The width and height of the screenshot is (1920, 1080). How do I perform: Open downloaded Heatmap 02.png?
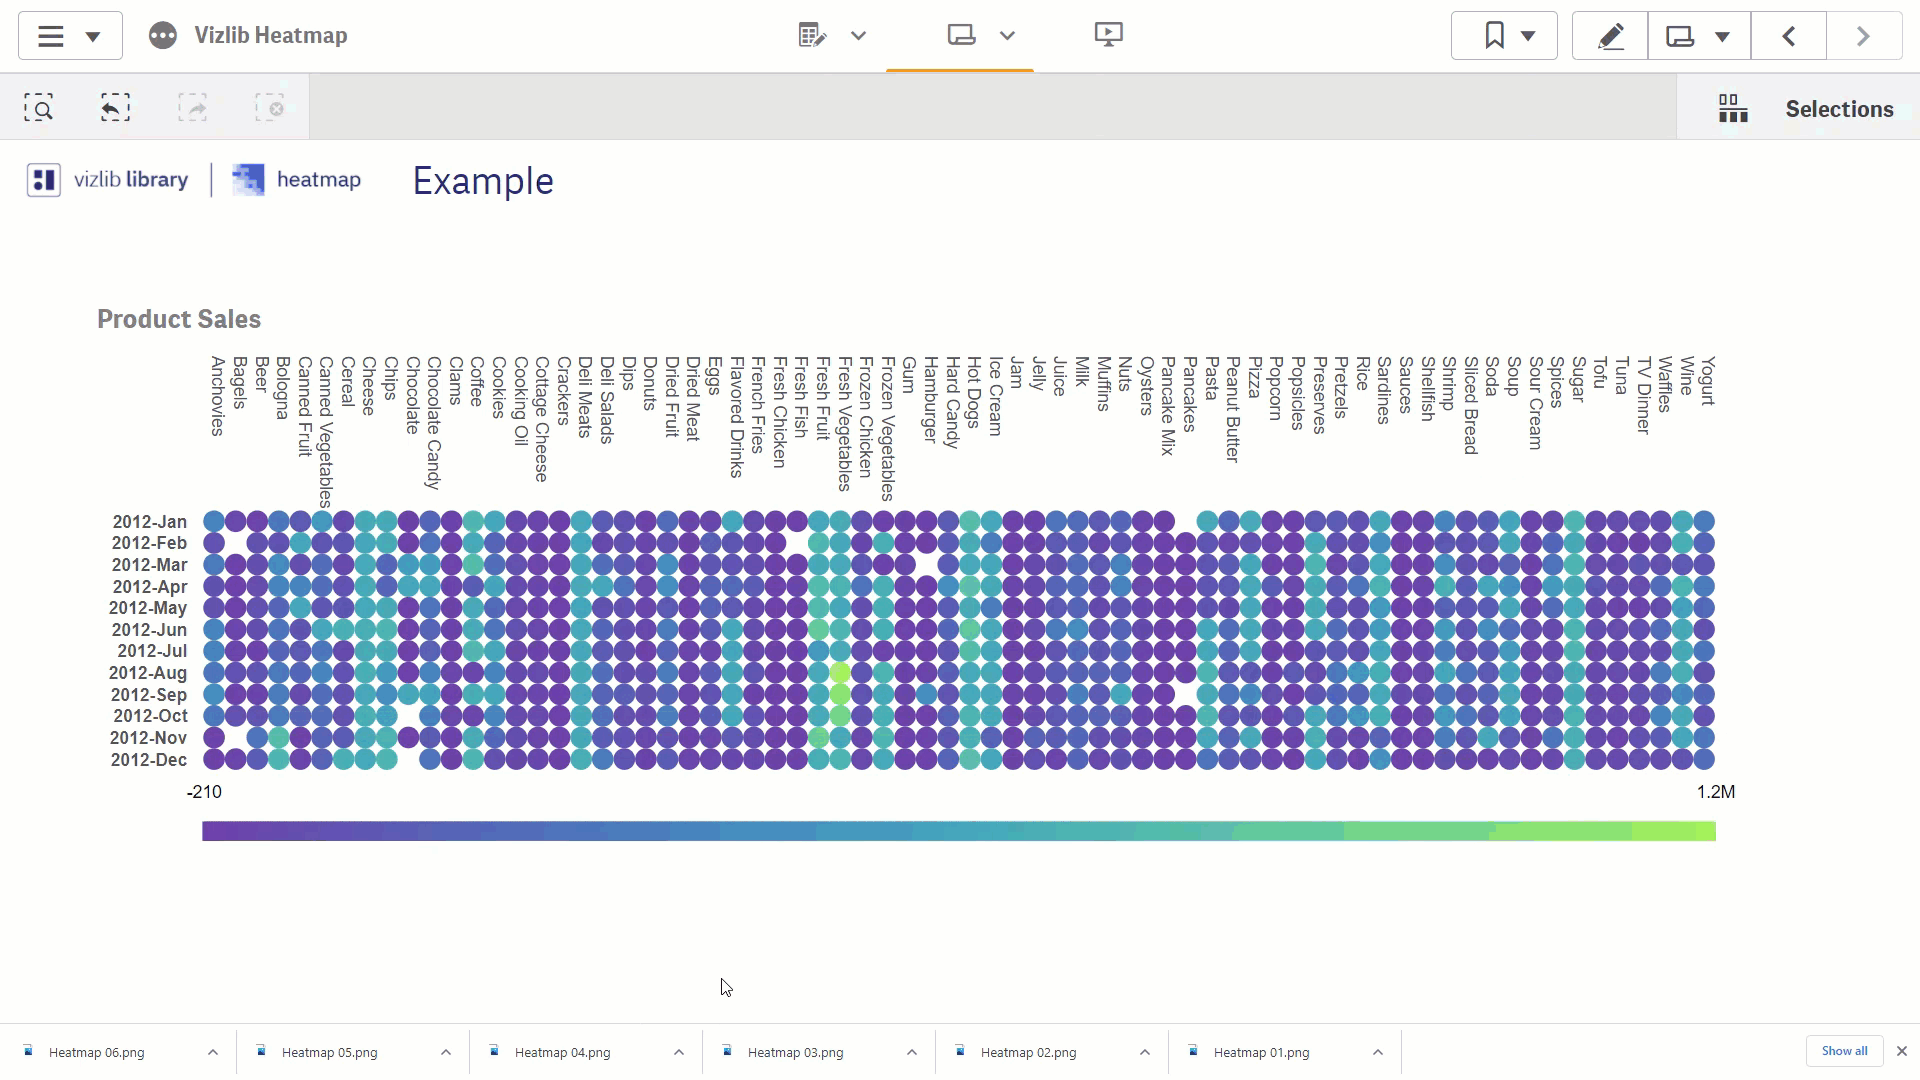click(1029, 1052)
